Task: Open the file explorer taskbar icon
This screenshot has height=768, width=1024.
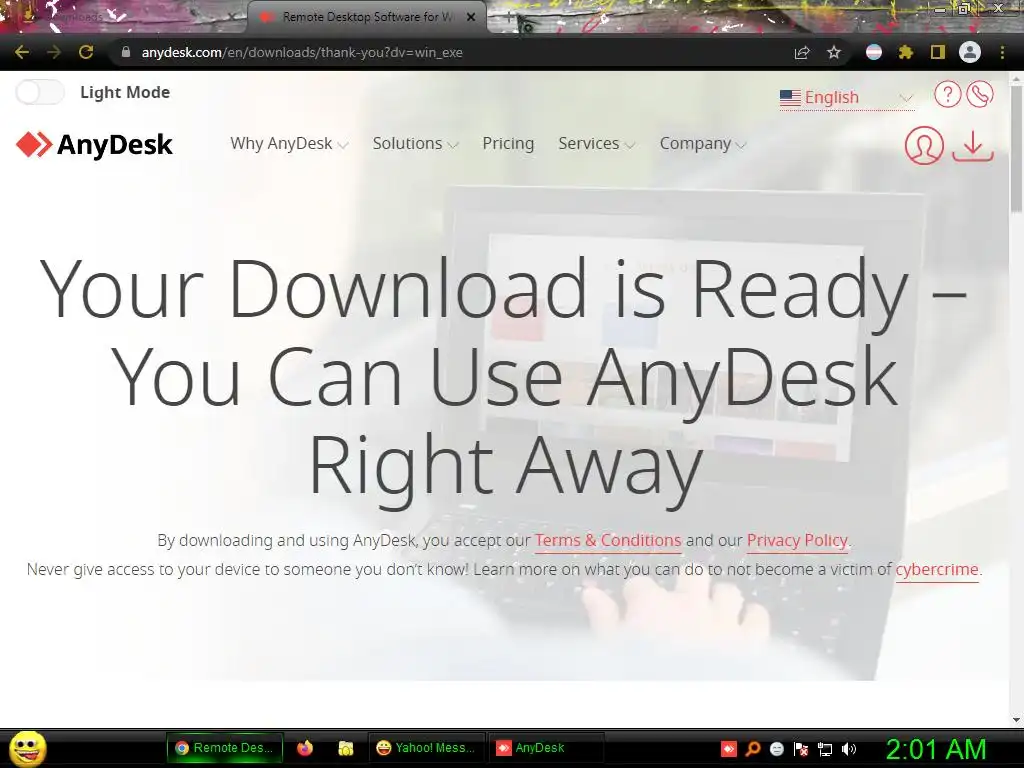Action: pyautogui.click(x=345, y=748)
